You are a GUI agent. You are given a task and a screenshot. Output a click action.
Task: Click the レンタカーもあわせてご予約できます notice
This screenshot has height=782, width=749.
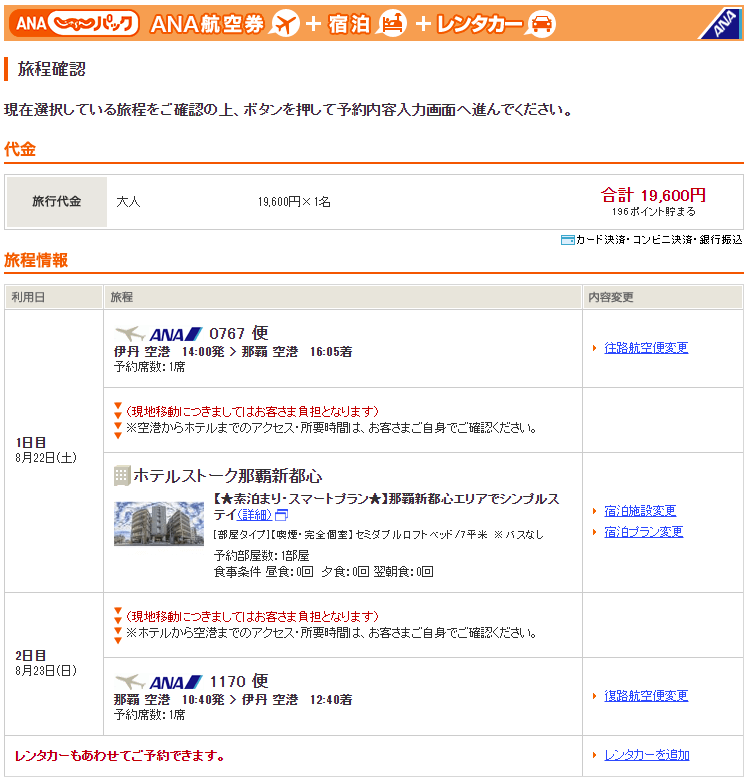tap(120, 756)
